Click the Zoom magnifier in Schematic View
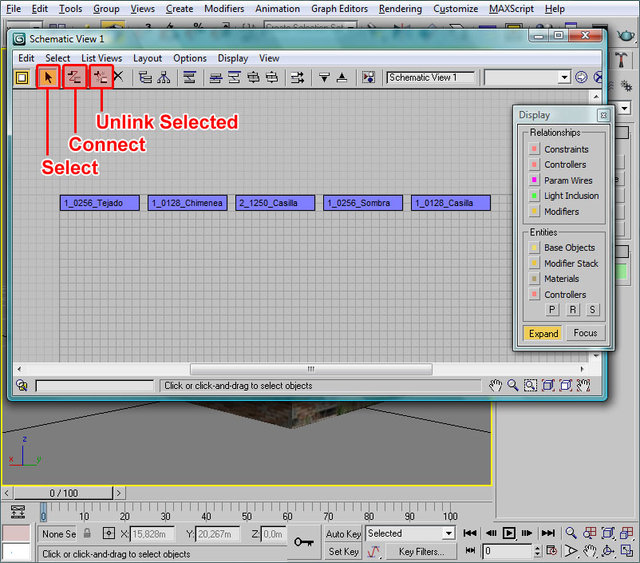The width and height of the screenshot is (640, 563). (513, 385)
